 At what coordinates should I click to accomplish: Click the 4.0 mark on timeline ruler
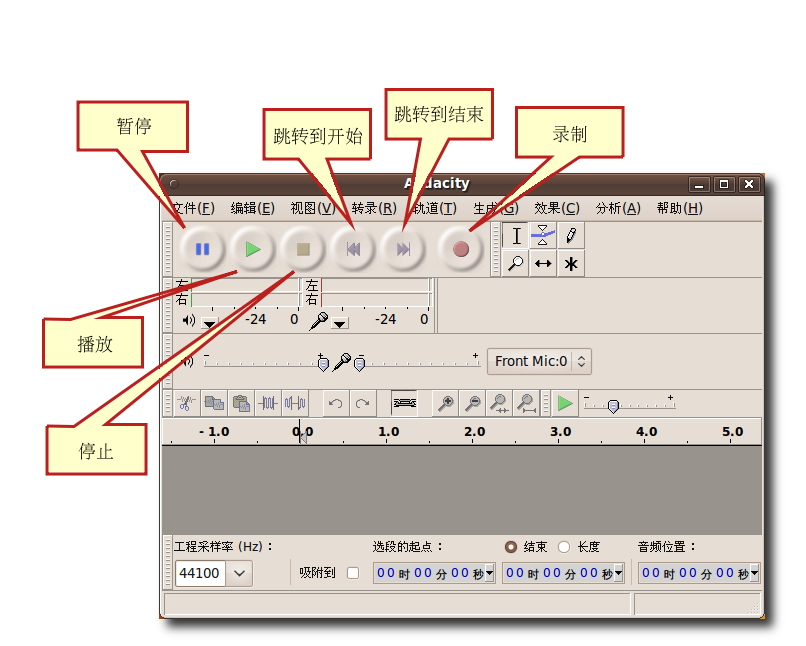[x=646, y=432]
